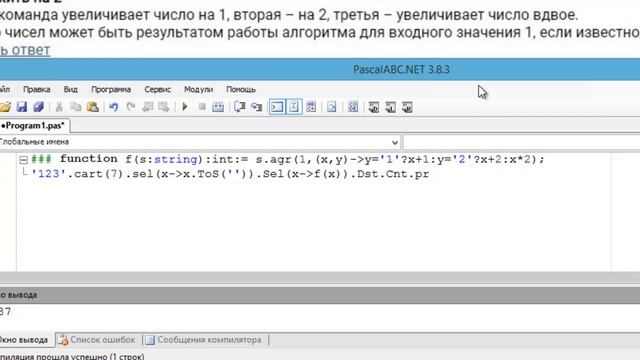
Task: Cut selection with the scissors icon
Action: coord(59,107)
